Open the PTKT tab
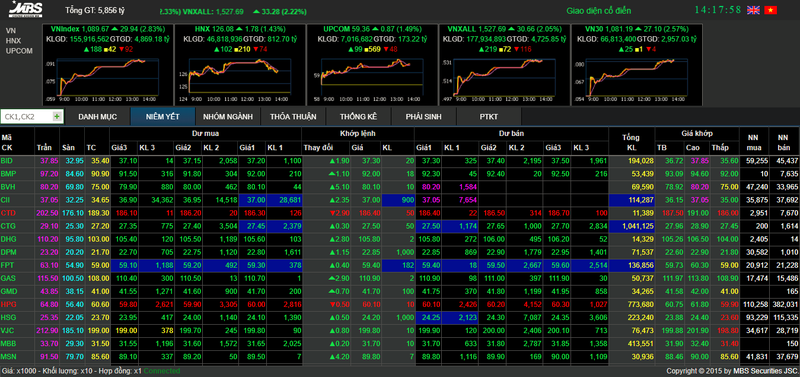The height and width of the screenshot is (377, 800). pos(489,116)
